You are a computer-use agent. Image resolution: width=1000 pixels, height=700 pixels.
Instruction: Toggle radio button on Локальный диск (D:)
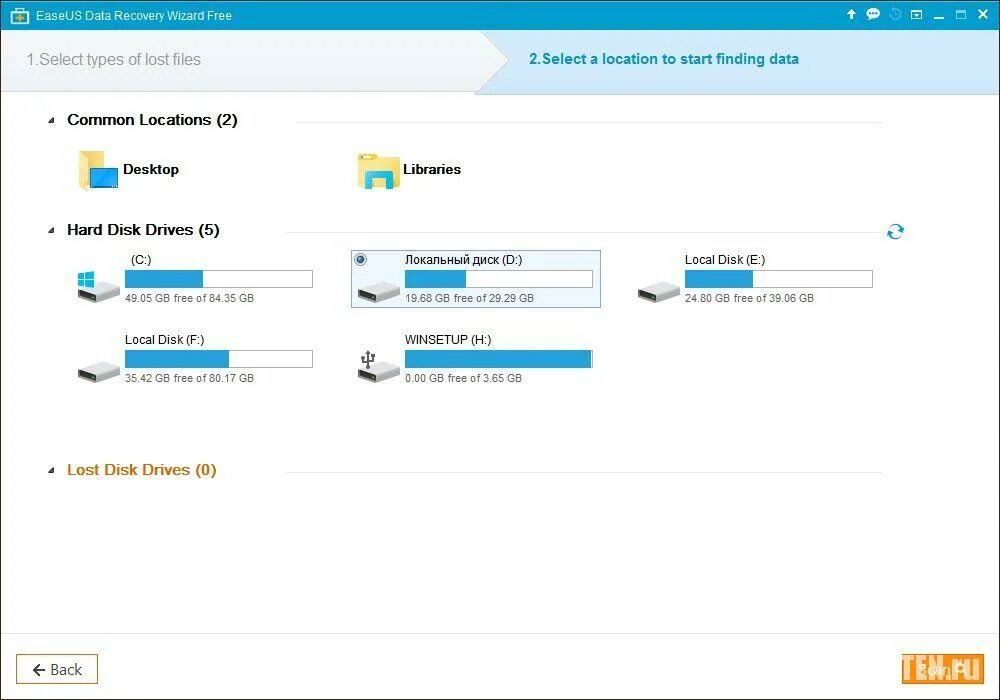[361, 259]
